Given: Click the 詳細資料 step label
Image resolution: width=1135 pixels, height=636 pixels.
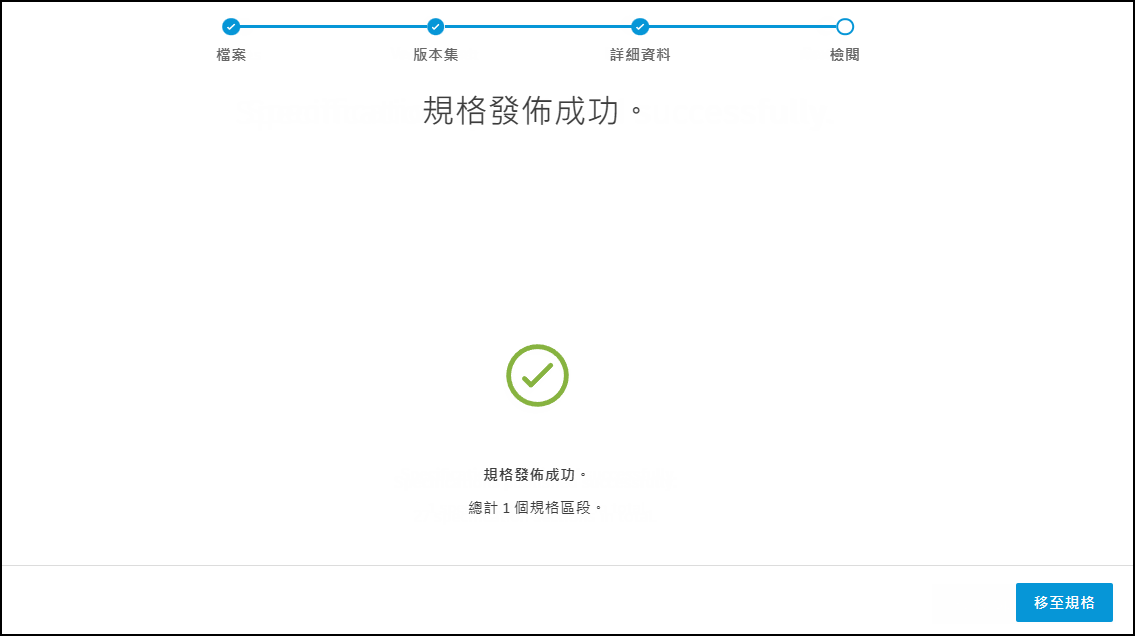Looking at the screenshot, I should pyautogui.click(x=640, y=55).
